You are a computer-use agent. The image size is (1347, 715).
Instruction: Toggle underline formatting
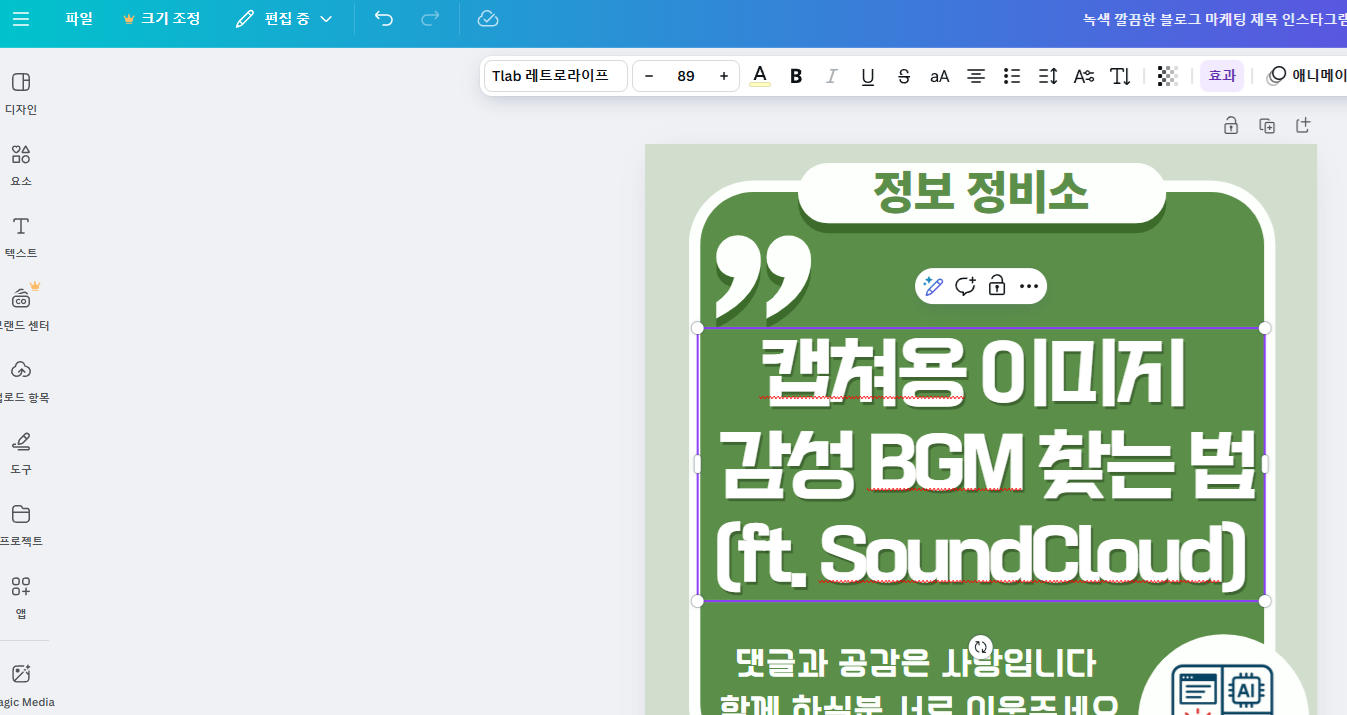(x=868, y=76)
